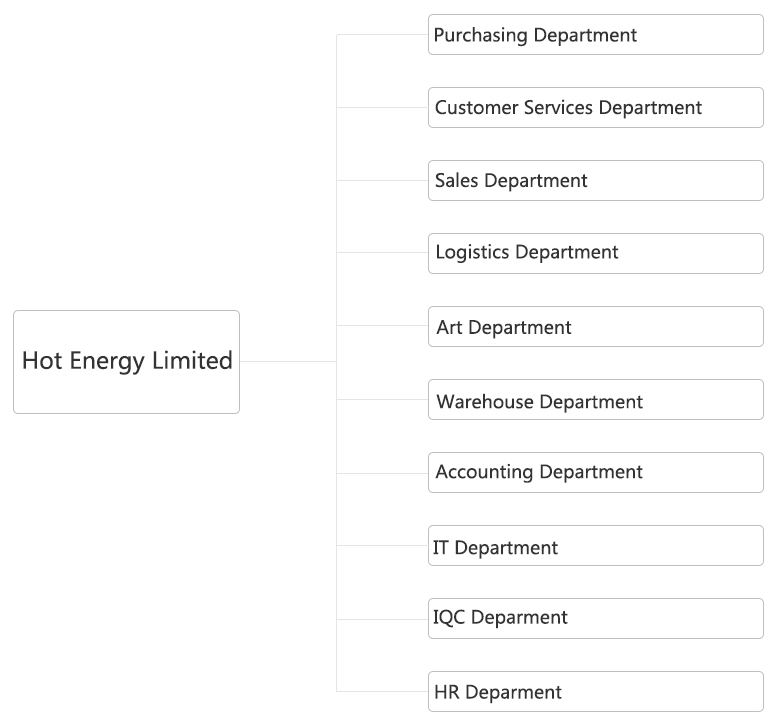Select the Hot Energy Limited root node
Image resolution: width=779 pixels, height=724 pixels.
[126, 362]
